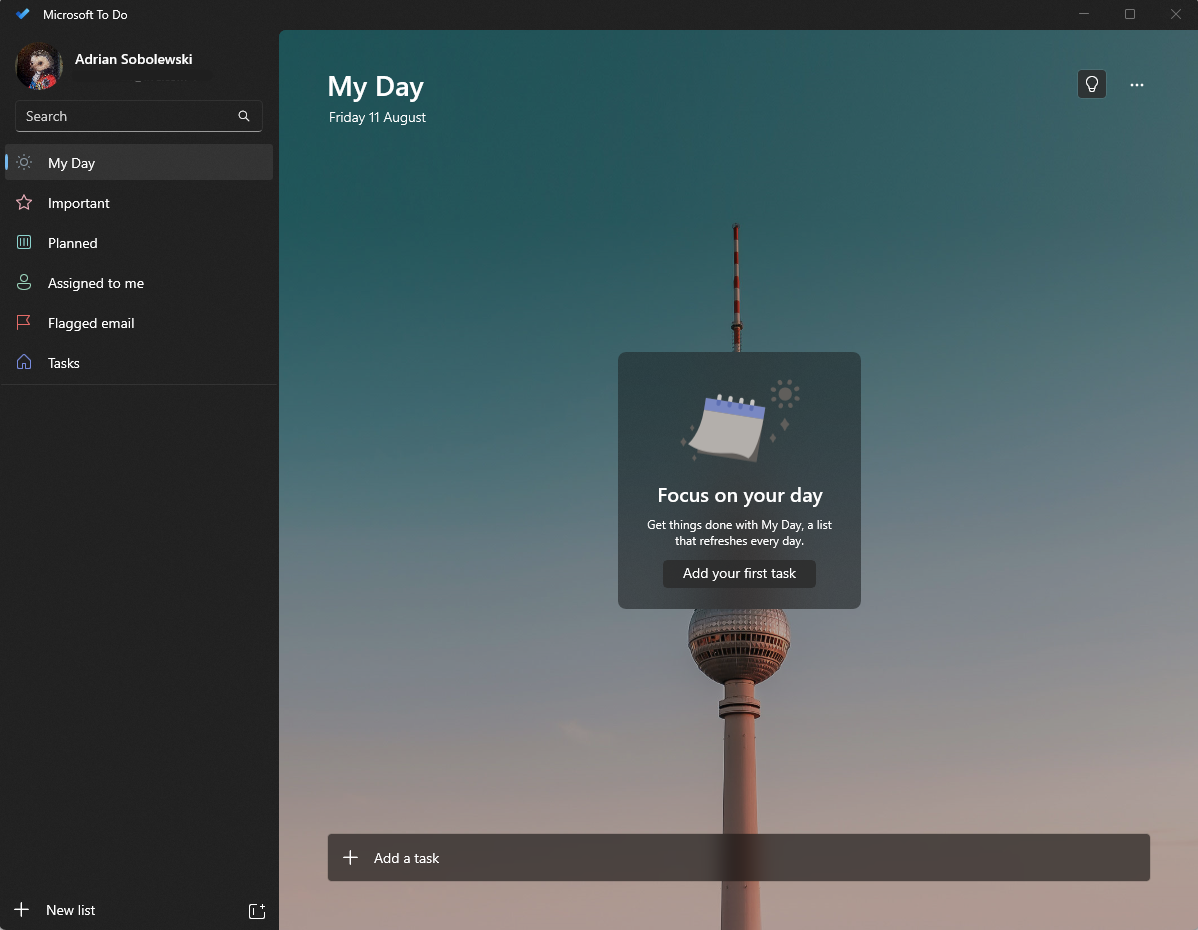Click the Focus on your day heading

click(x=740, y=495)
